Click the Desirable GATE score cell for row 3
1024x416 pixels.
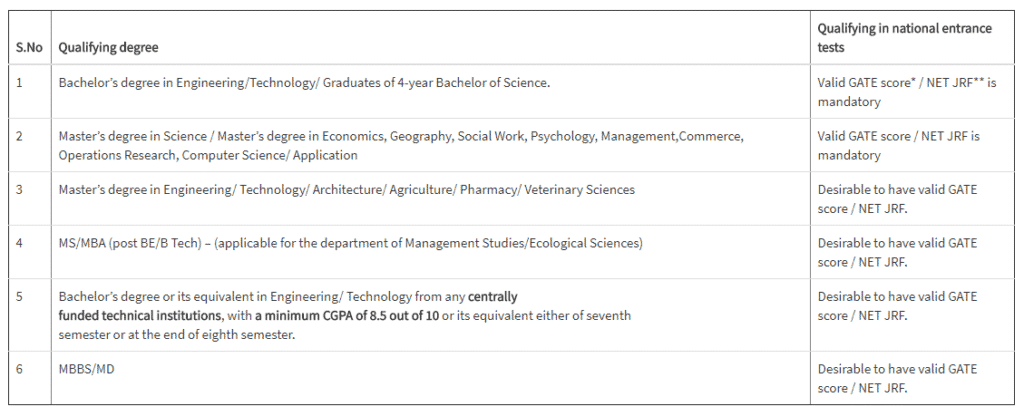[897, 199]
